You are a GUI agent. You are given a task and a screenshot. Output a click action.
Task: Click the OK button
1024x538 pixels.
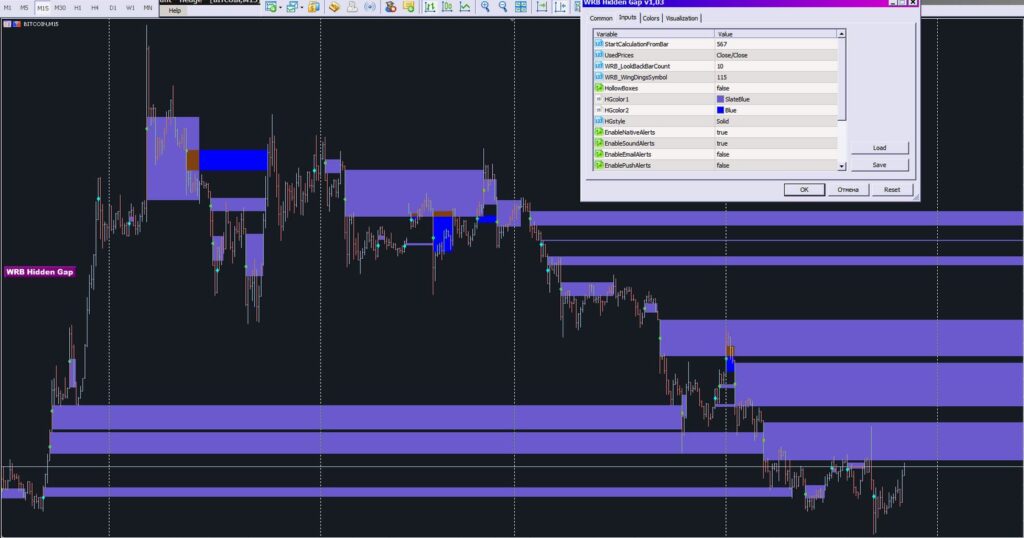[x=804, y=189]
